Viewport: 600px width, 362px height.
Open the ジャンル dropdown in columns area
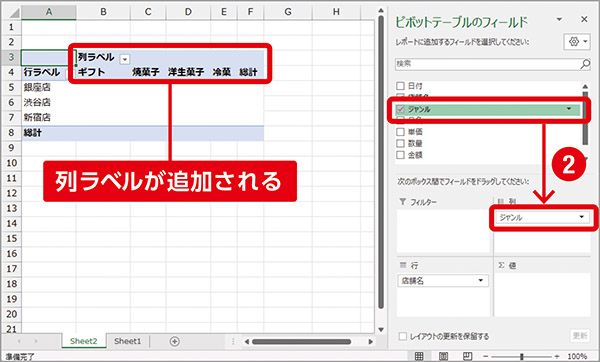581,217
